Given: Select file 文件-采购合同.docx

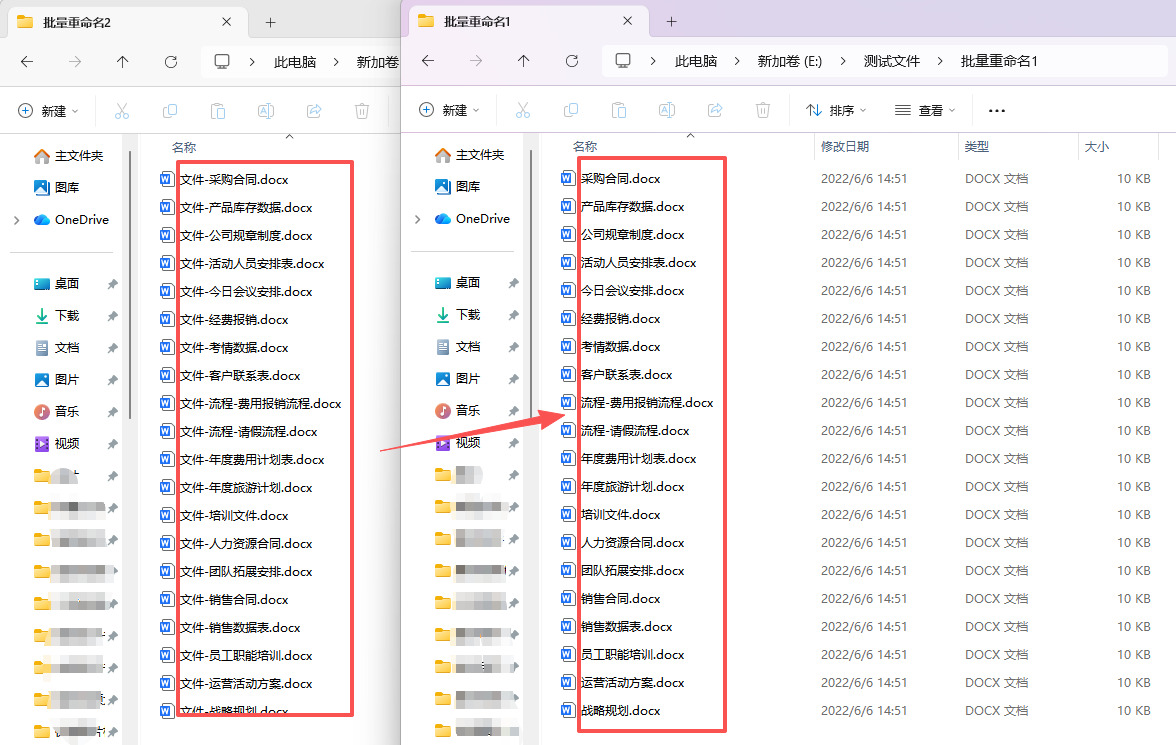Looking at the screenshot, I should pyautogui.click(x=224, y=179).
